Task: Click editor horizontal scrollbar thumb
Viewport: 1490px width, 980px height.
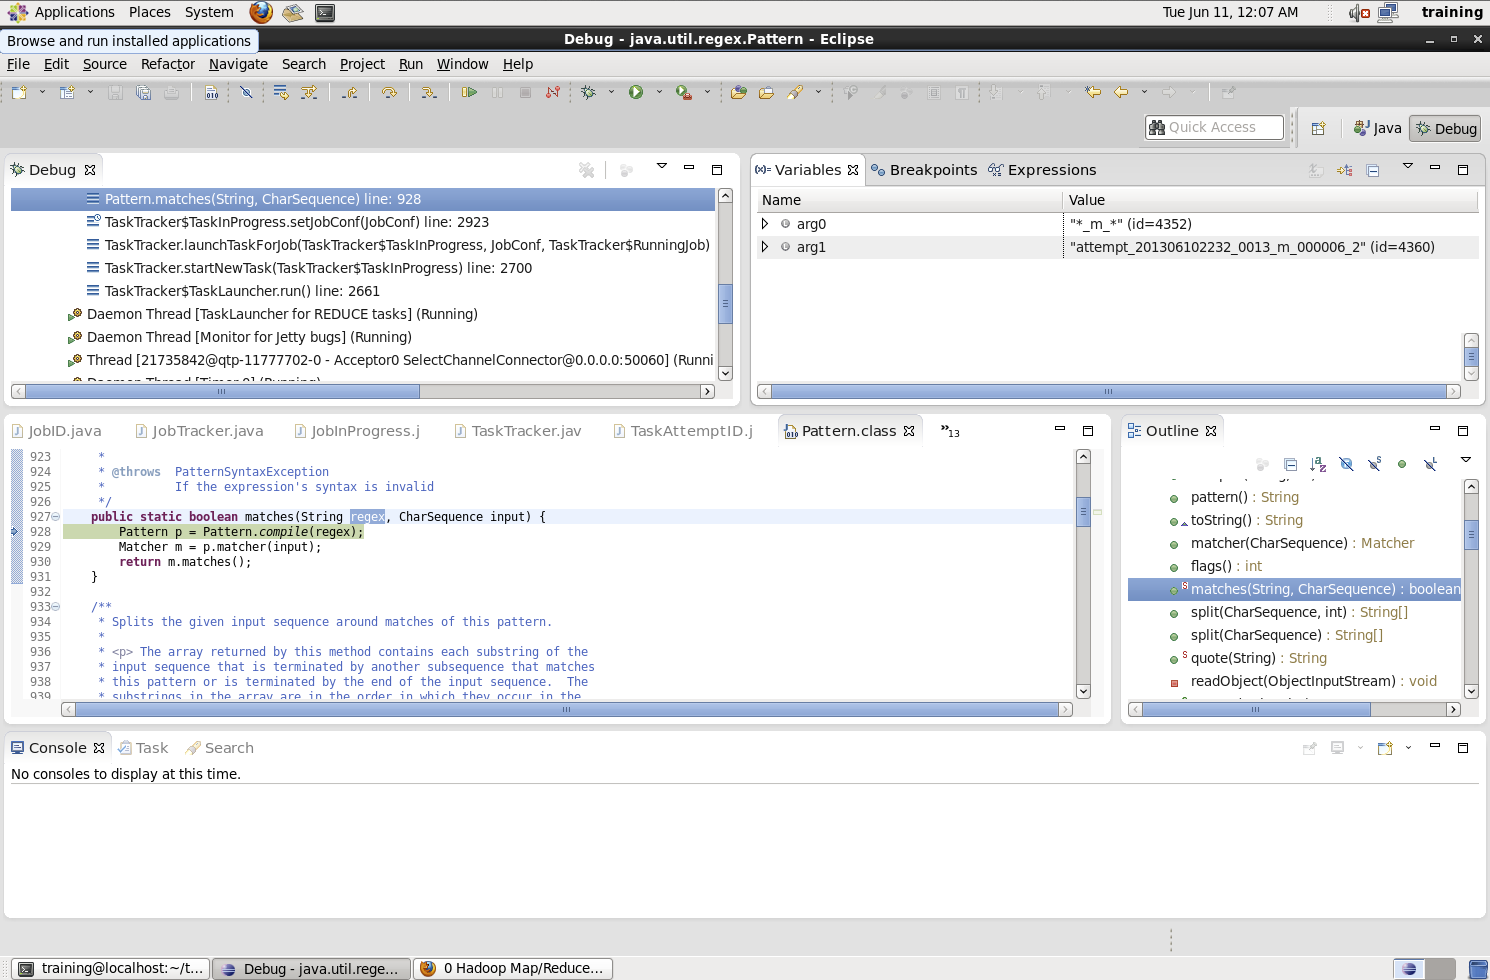Action: pos(567,709)
